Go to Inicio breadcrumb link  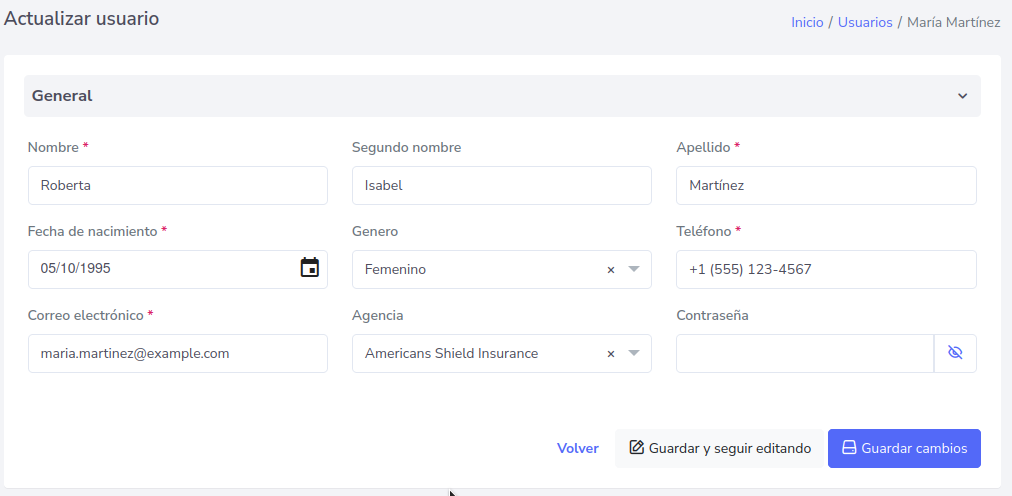click(x=807, y=22)
